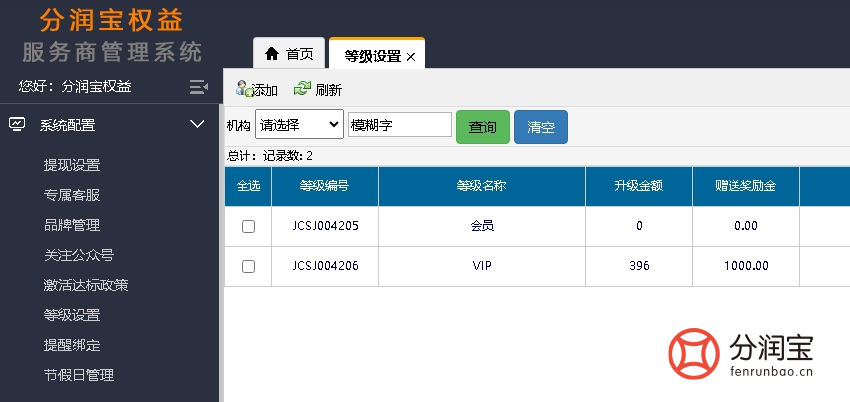The height and width of the screenshot is (402, 850).
Task: Click the blue 清空 button
Action: pyautogui.click(x=541, y=127)
